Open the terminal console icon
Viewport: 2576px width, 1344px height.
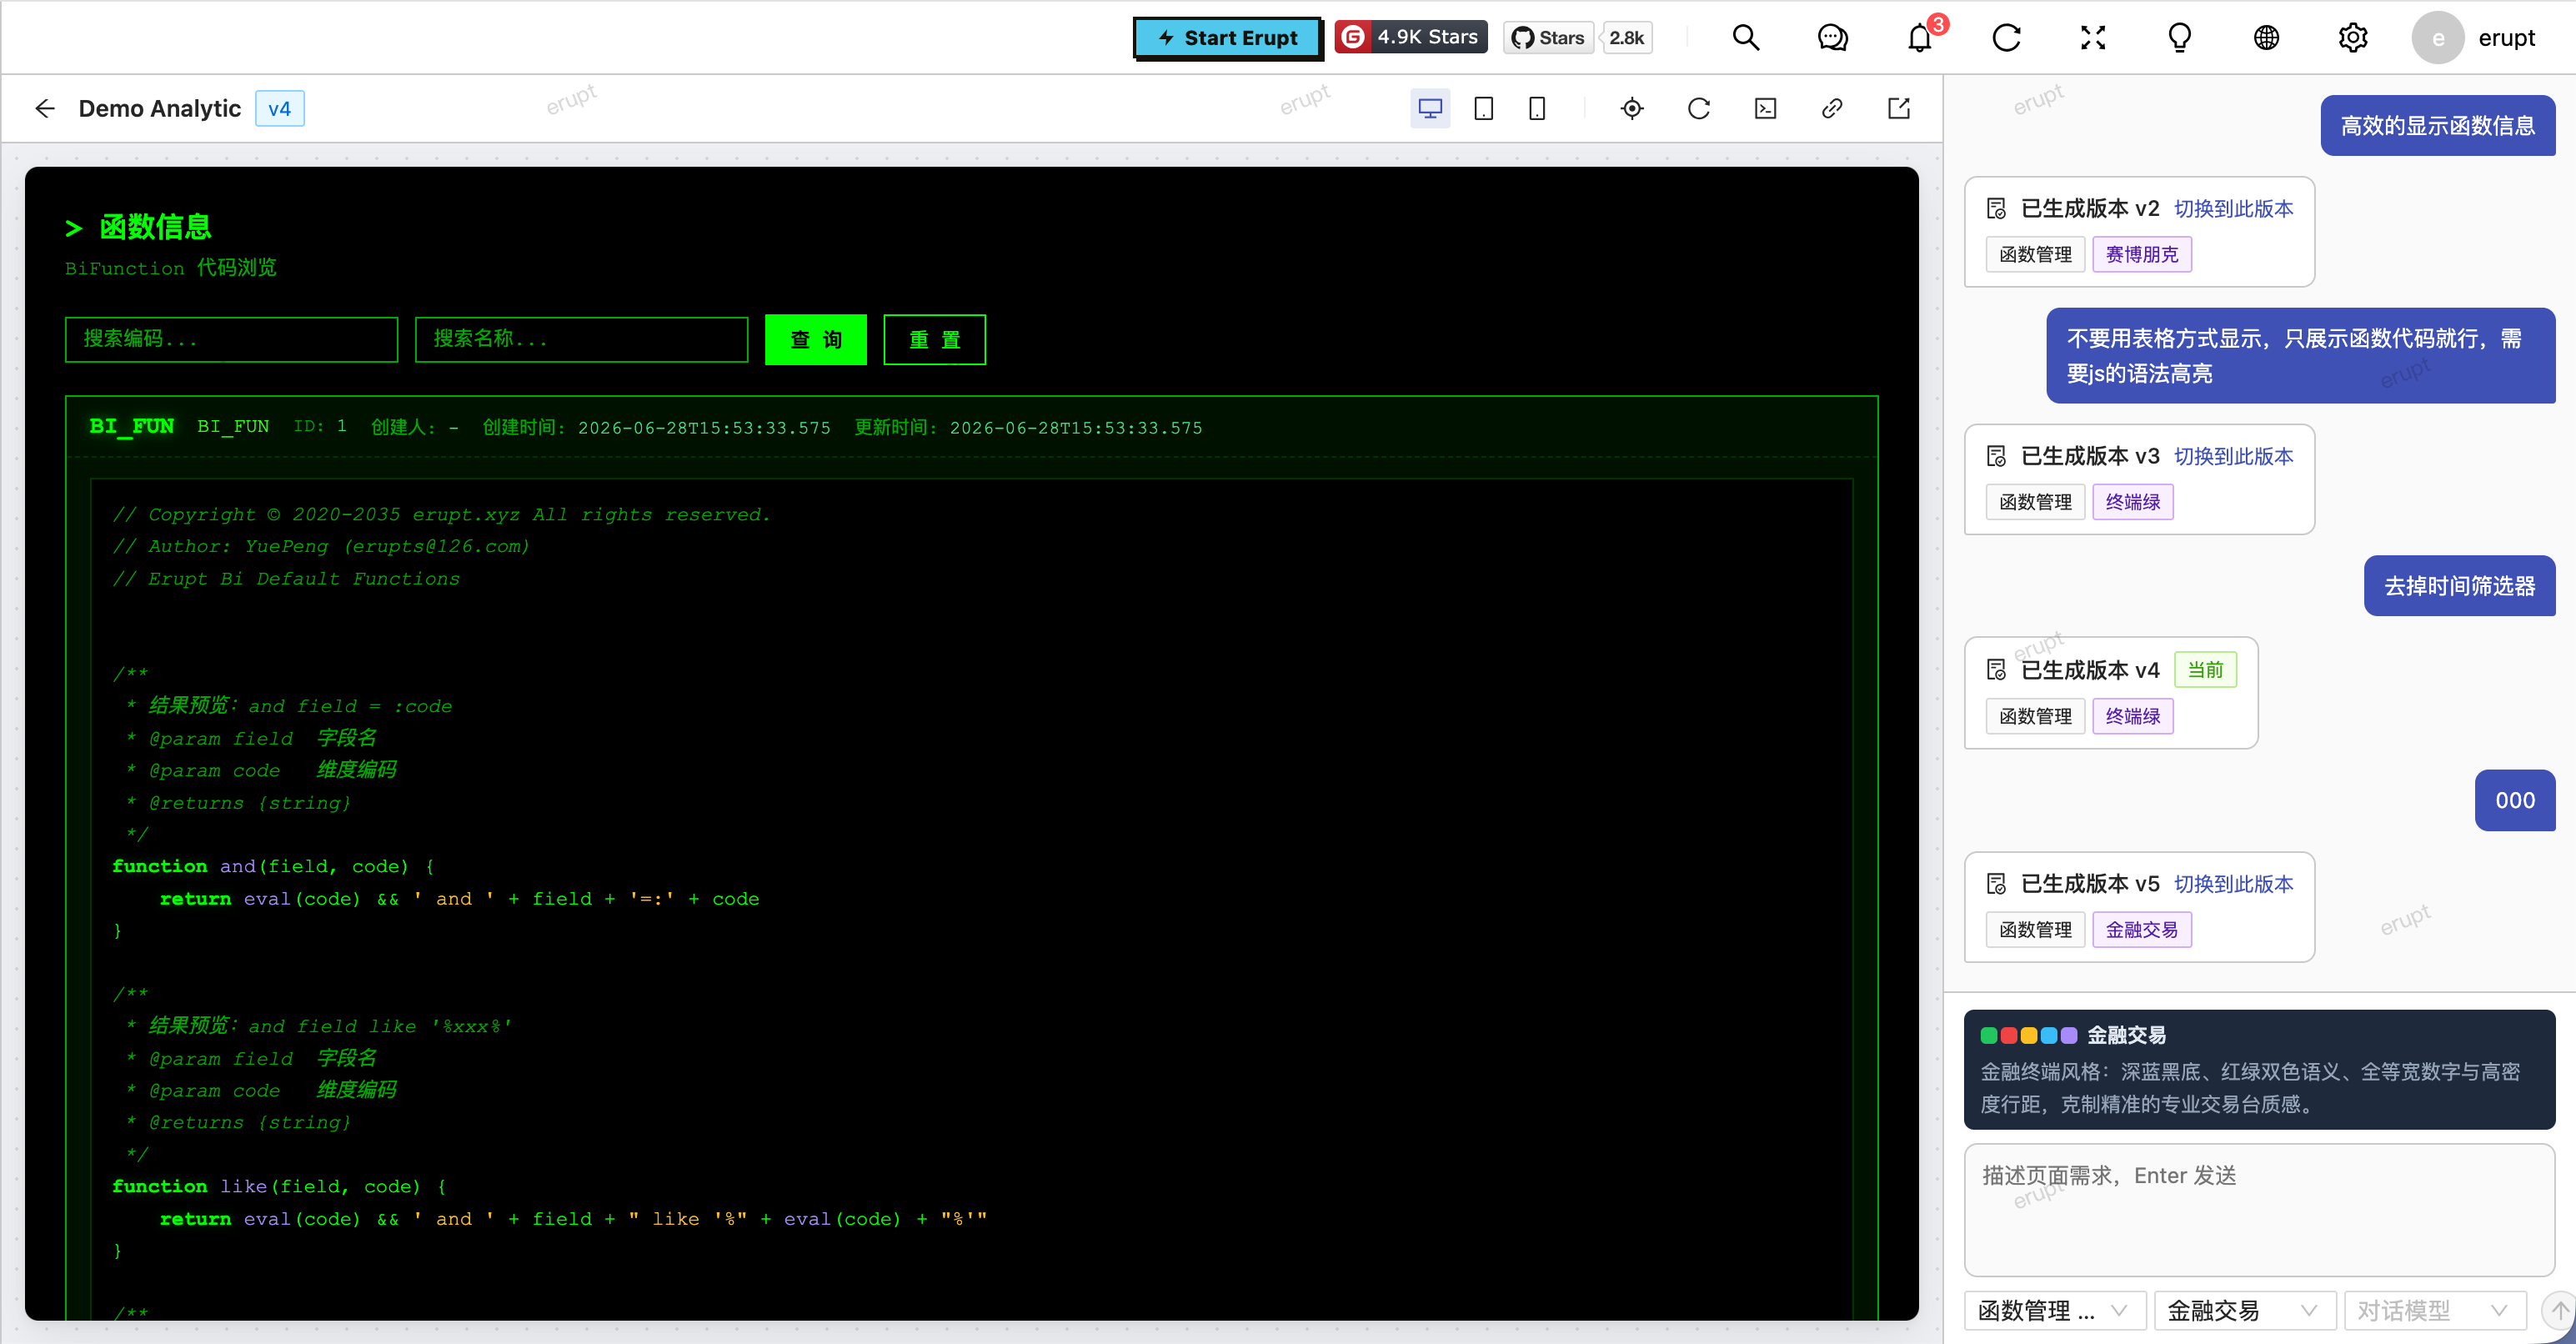click(1766, 108)
